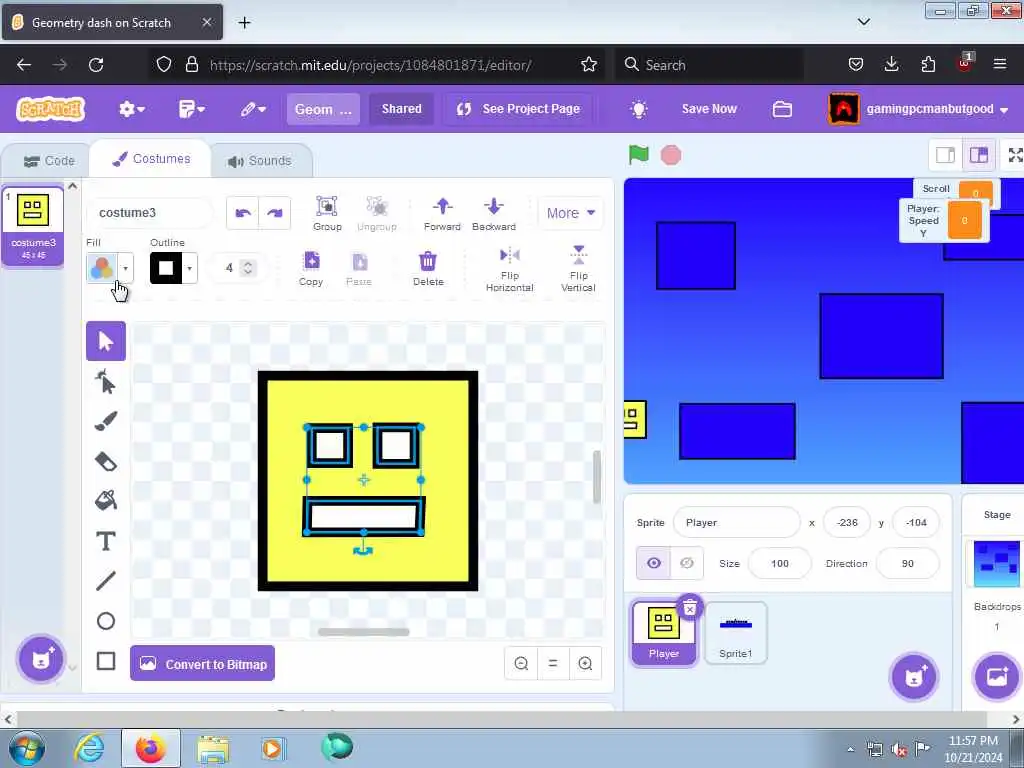This screenshot has height=768, width=1024.
Task: Select the Sprite1 sprite thumbnail
Action: point(735,633)
